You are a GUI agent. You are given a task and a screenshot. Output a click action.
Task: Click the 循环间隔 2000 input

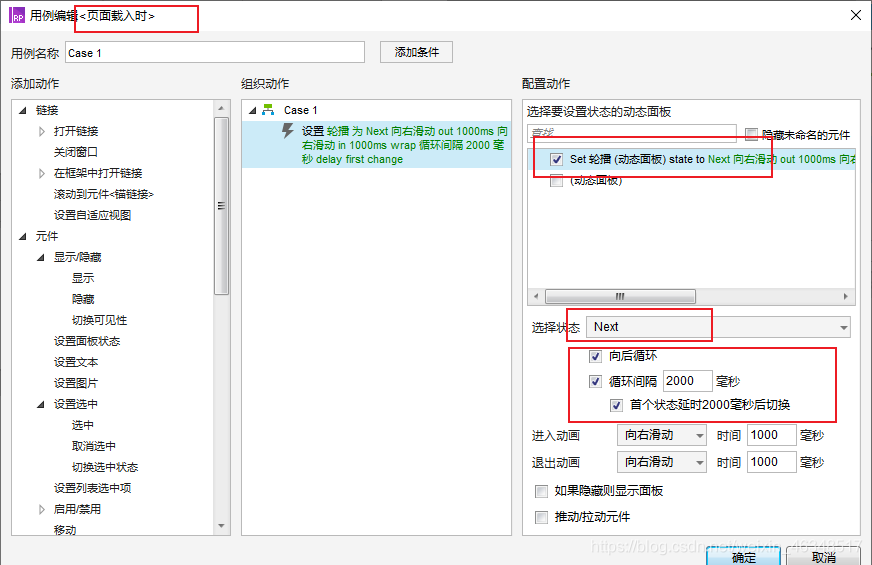(x=687, y=381)
